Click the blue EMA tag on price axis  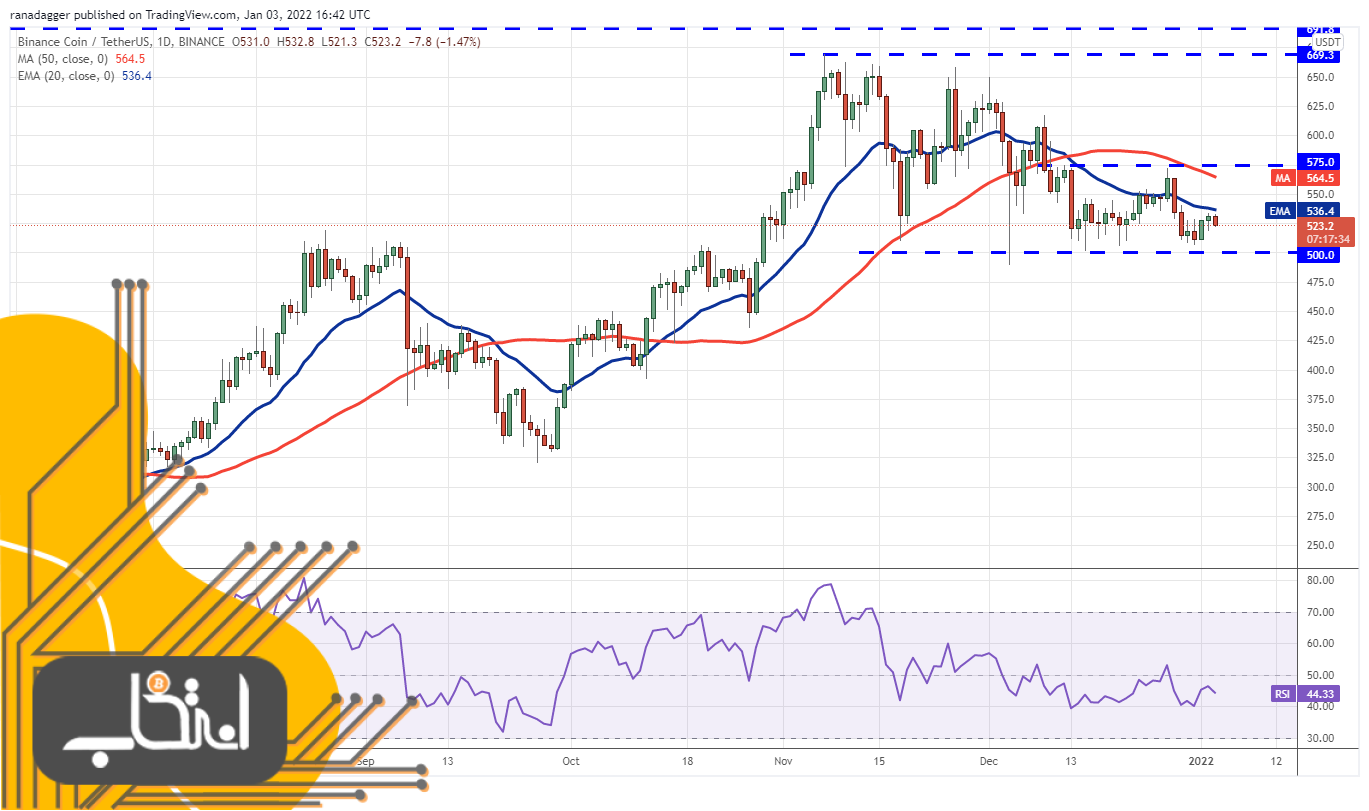[1282, 211]
